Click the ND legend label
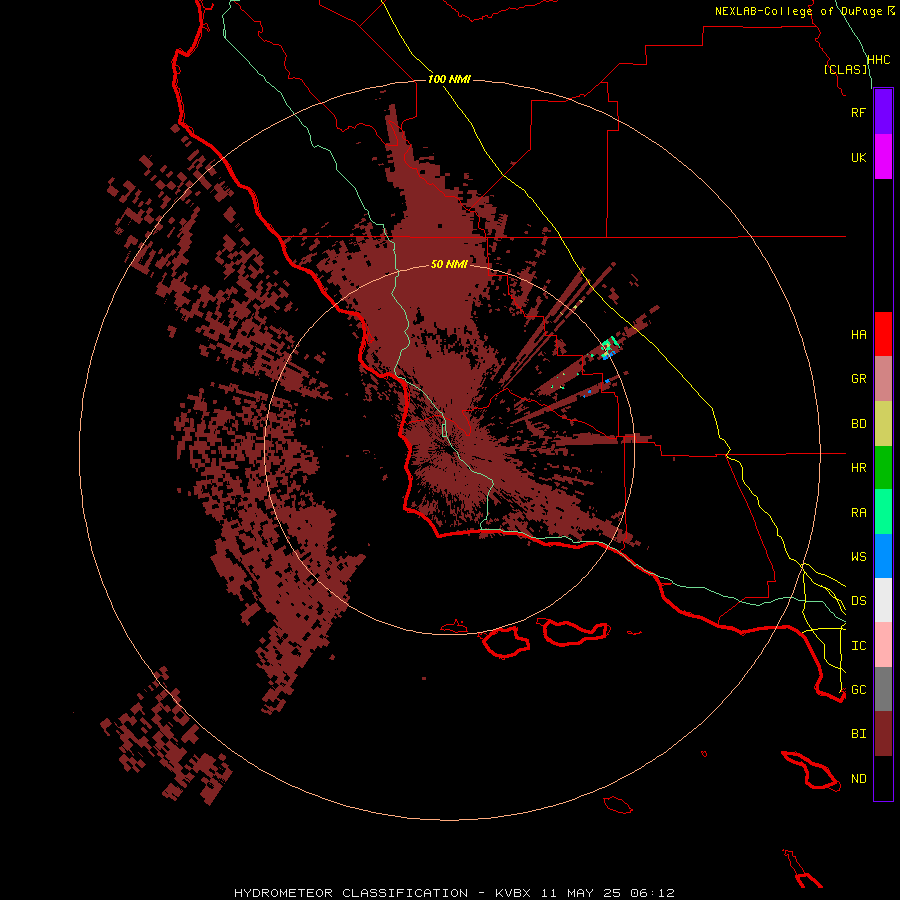The image size is (900, 900). pyautogui.click(x=858, y=778)
